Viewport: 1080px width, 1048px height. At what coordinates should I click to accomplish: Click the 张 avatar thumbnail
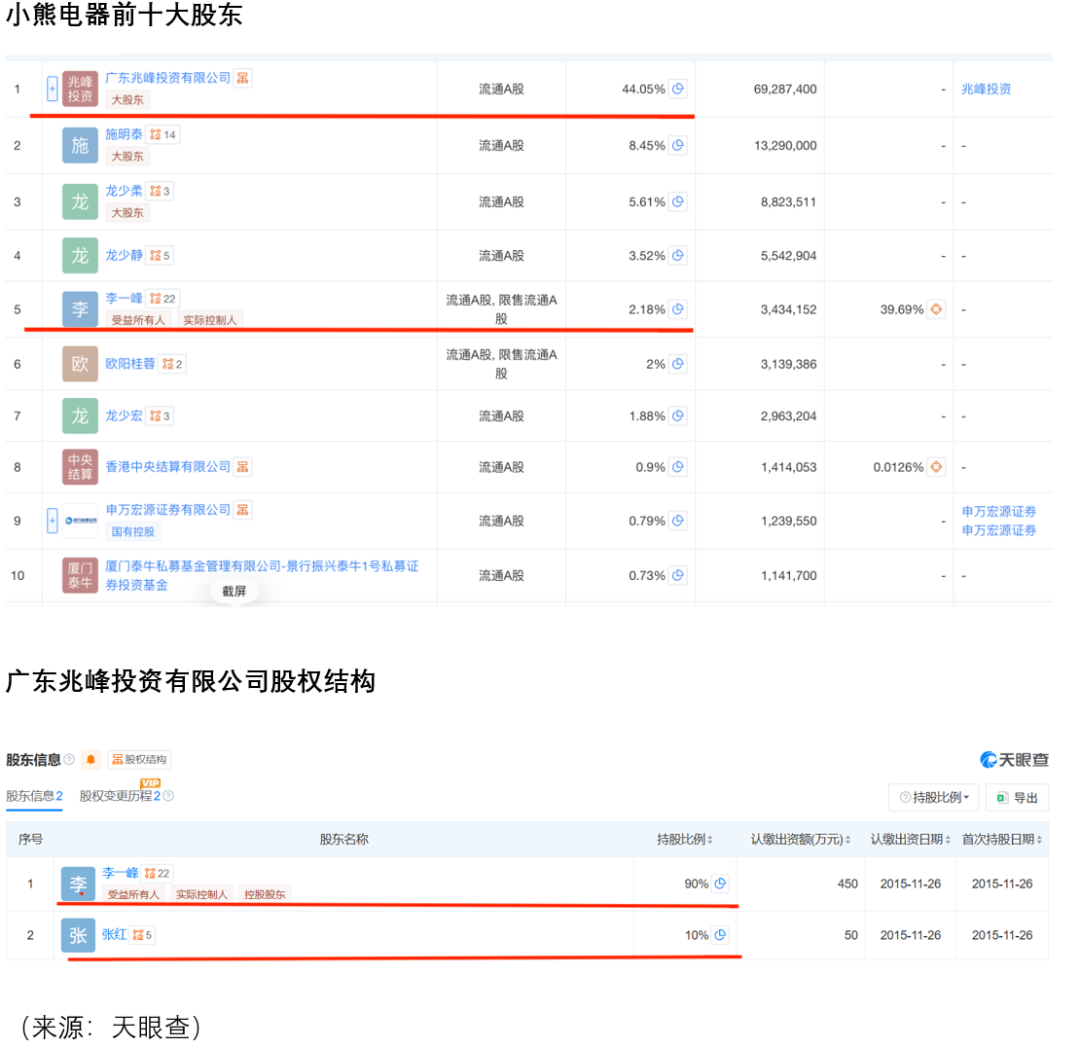pos(78,935)
